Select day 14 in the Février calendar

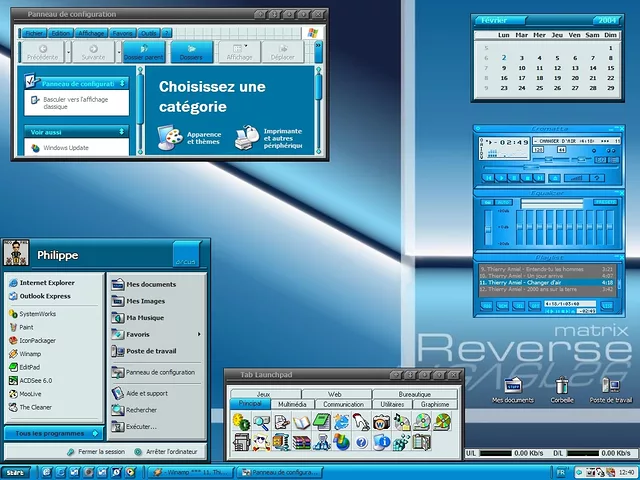[593, 68]
